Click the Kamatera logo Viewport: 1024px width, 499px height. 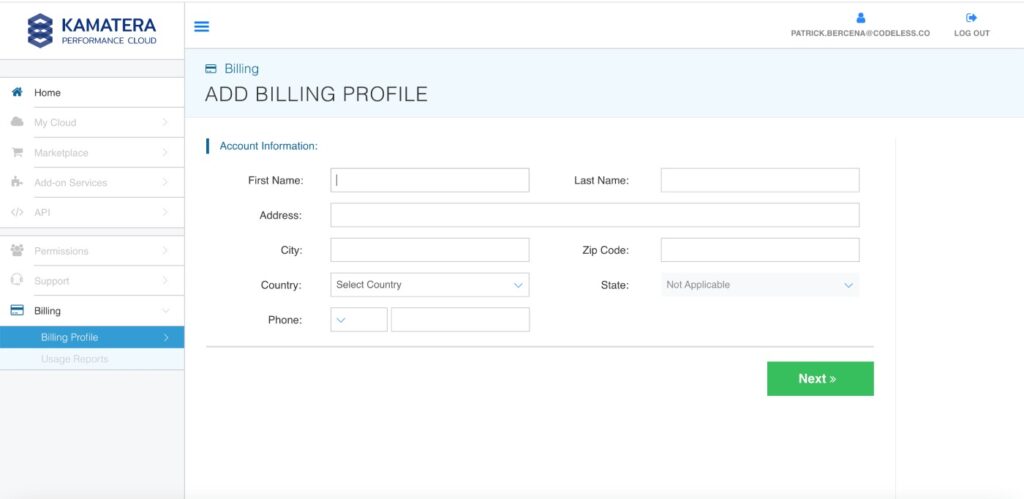click(x=92, y=30)
